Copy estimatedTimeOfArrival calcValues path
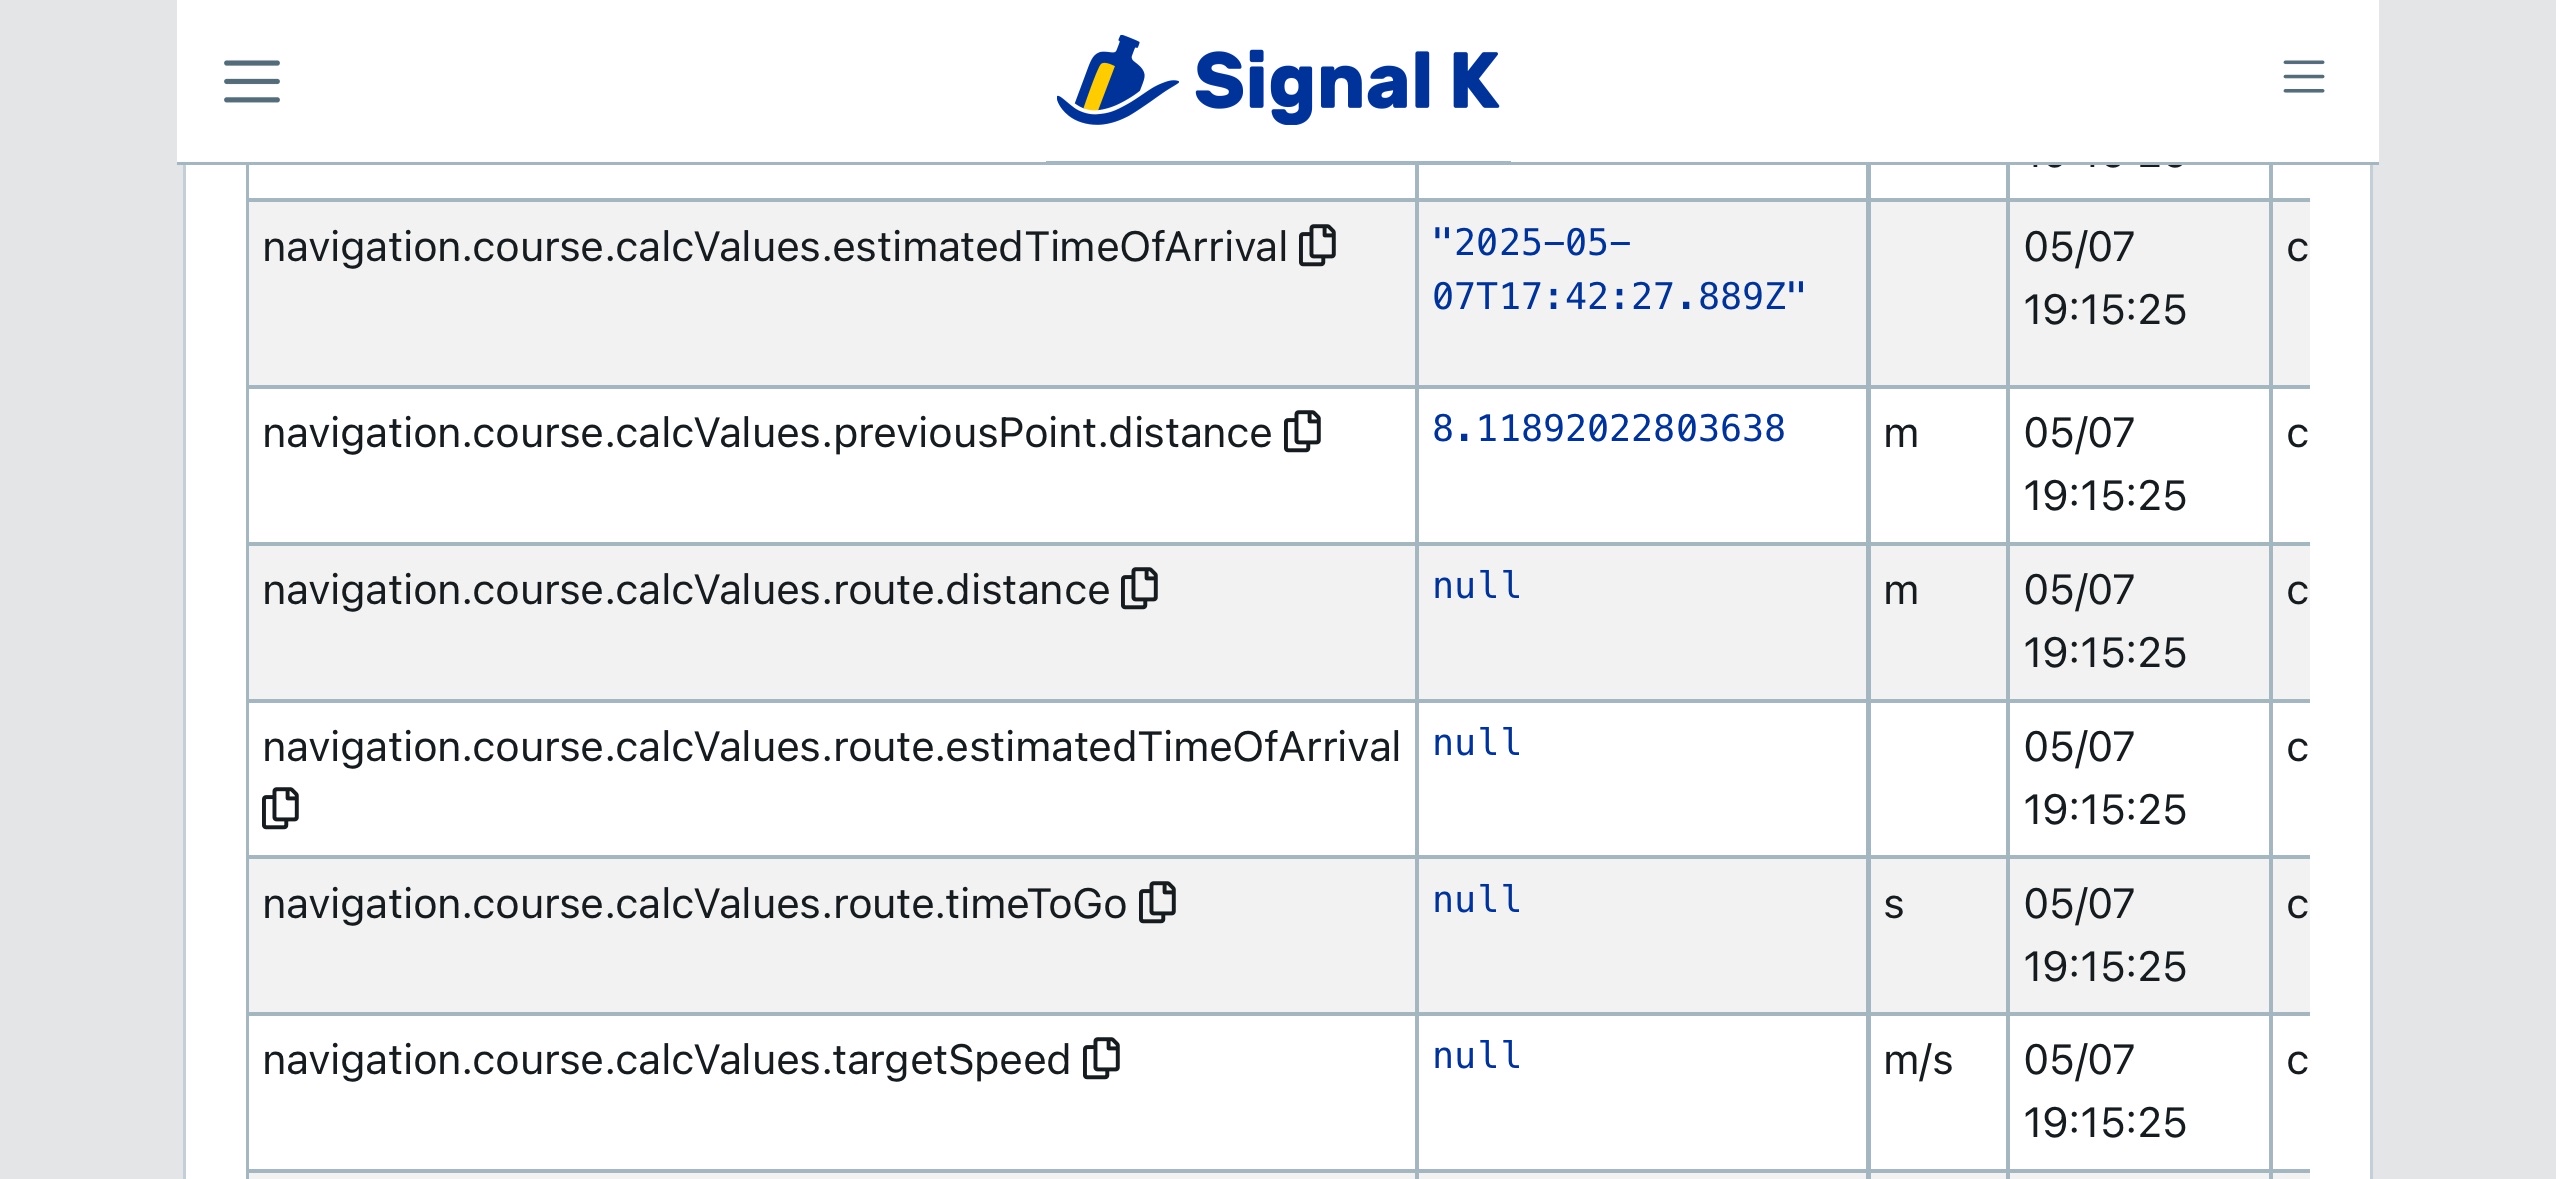2556x1179 pixels. [1317, 246]
